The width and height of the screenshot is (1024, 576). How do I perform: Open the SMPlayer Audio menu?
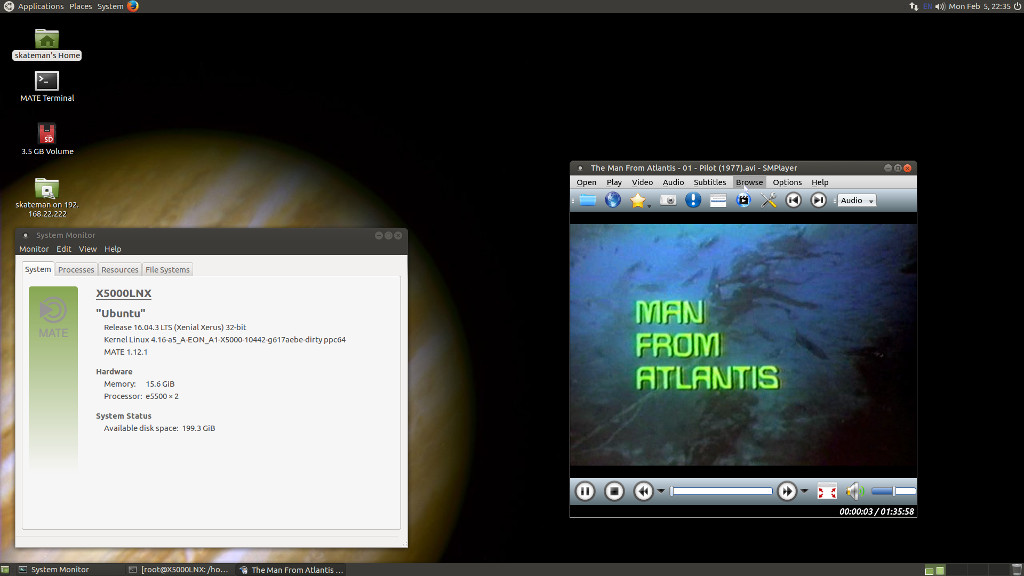coord(673,182)
